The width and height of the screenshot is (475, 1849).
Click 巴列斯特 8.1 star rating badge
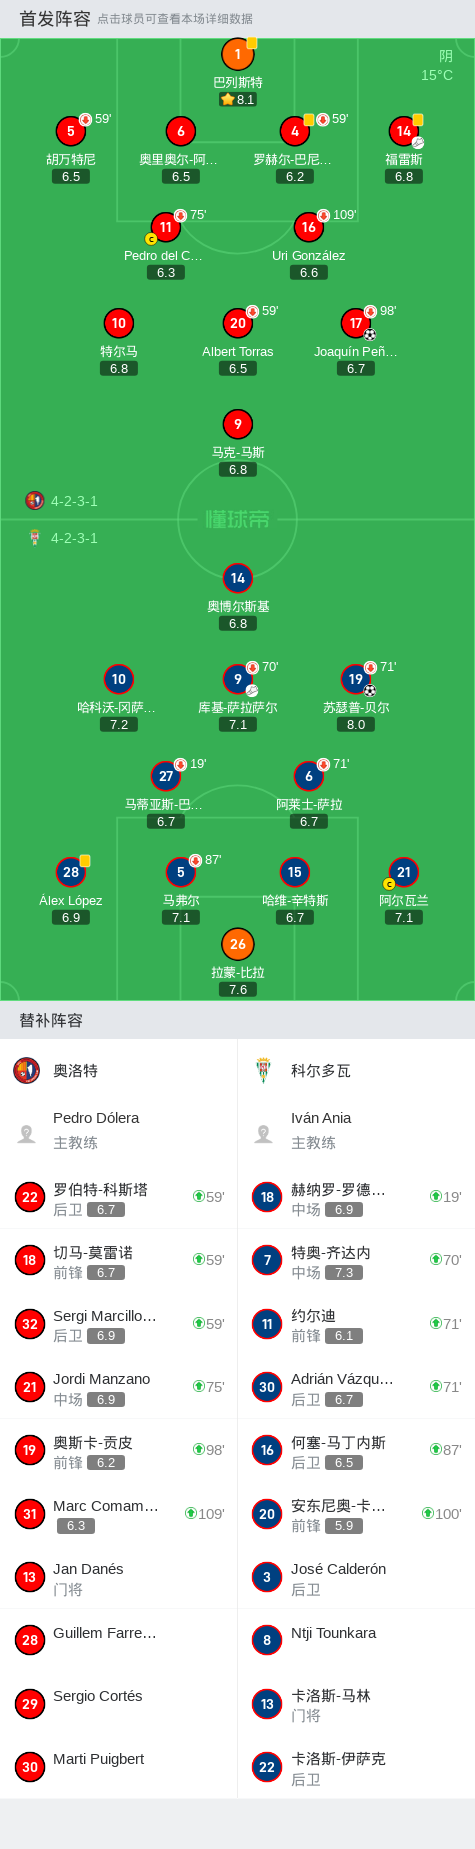238,99
